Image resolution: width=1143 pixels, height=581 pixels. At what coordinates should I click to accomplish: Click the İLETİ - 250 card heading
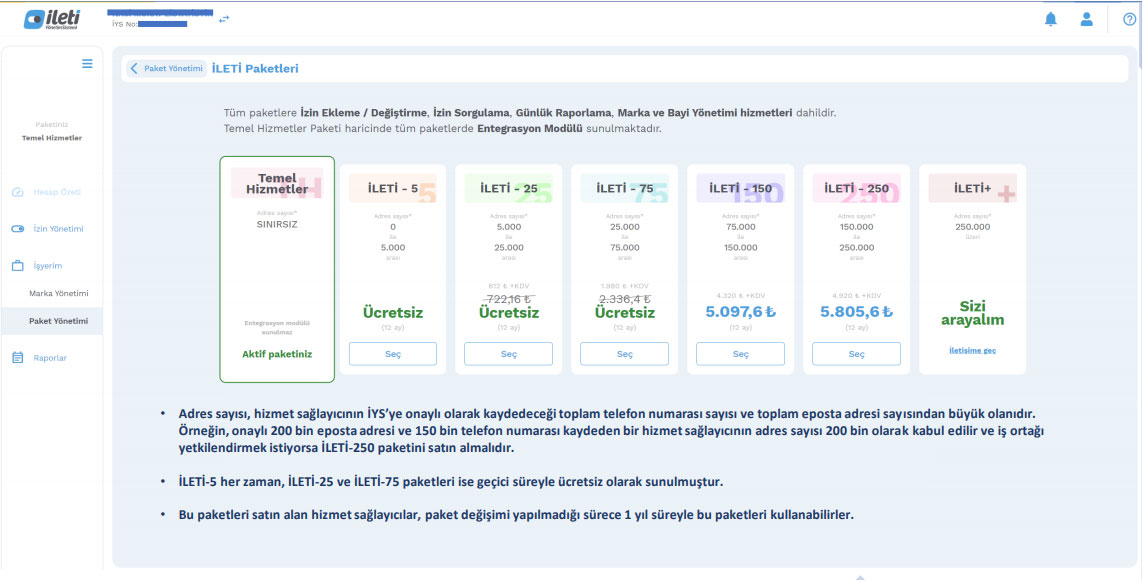pos(857,189)
